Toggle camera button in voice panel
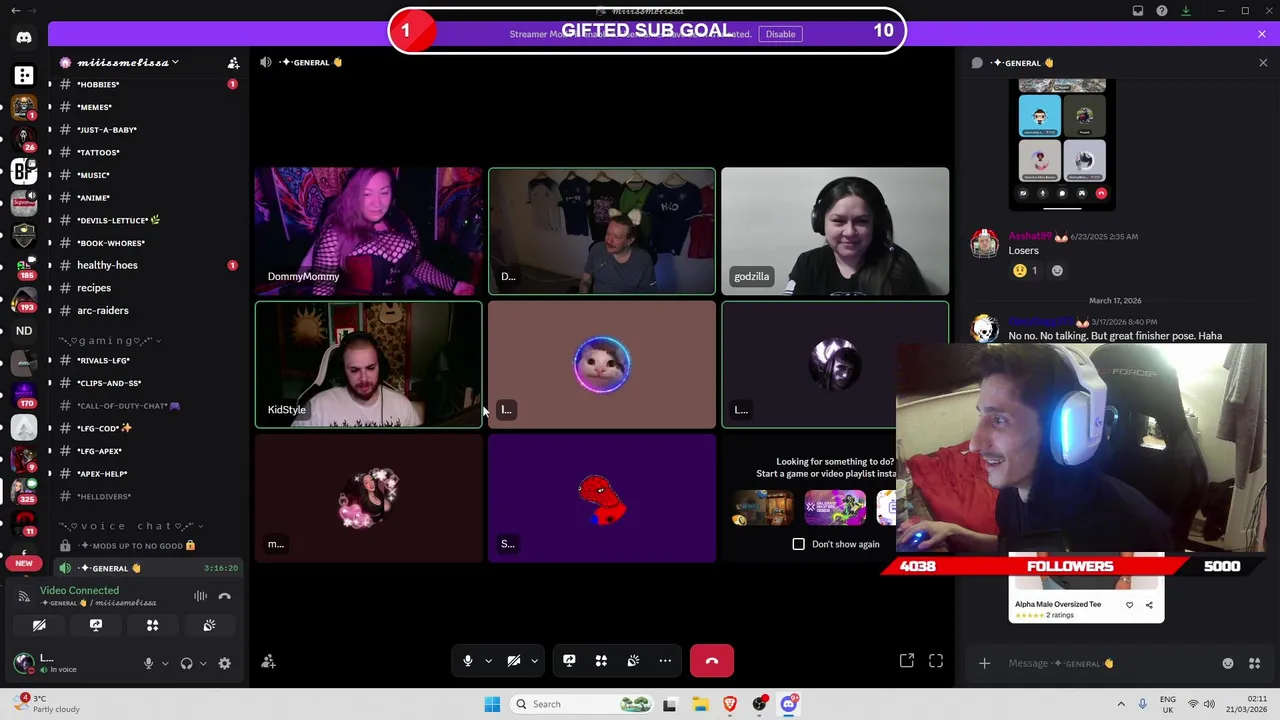The height and width of the screenshot is (720, 1280). click(39, 625)
